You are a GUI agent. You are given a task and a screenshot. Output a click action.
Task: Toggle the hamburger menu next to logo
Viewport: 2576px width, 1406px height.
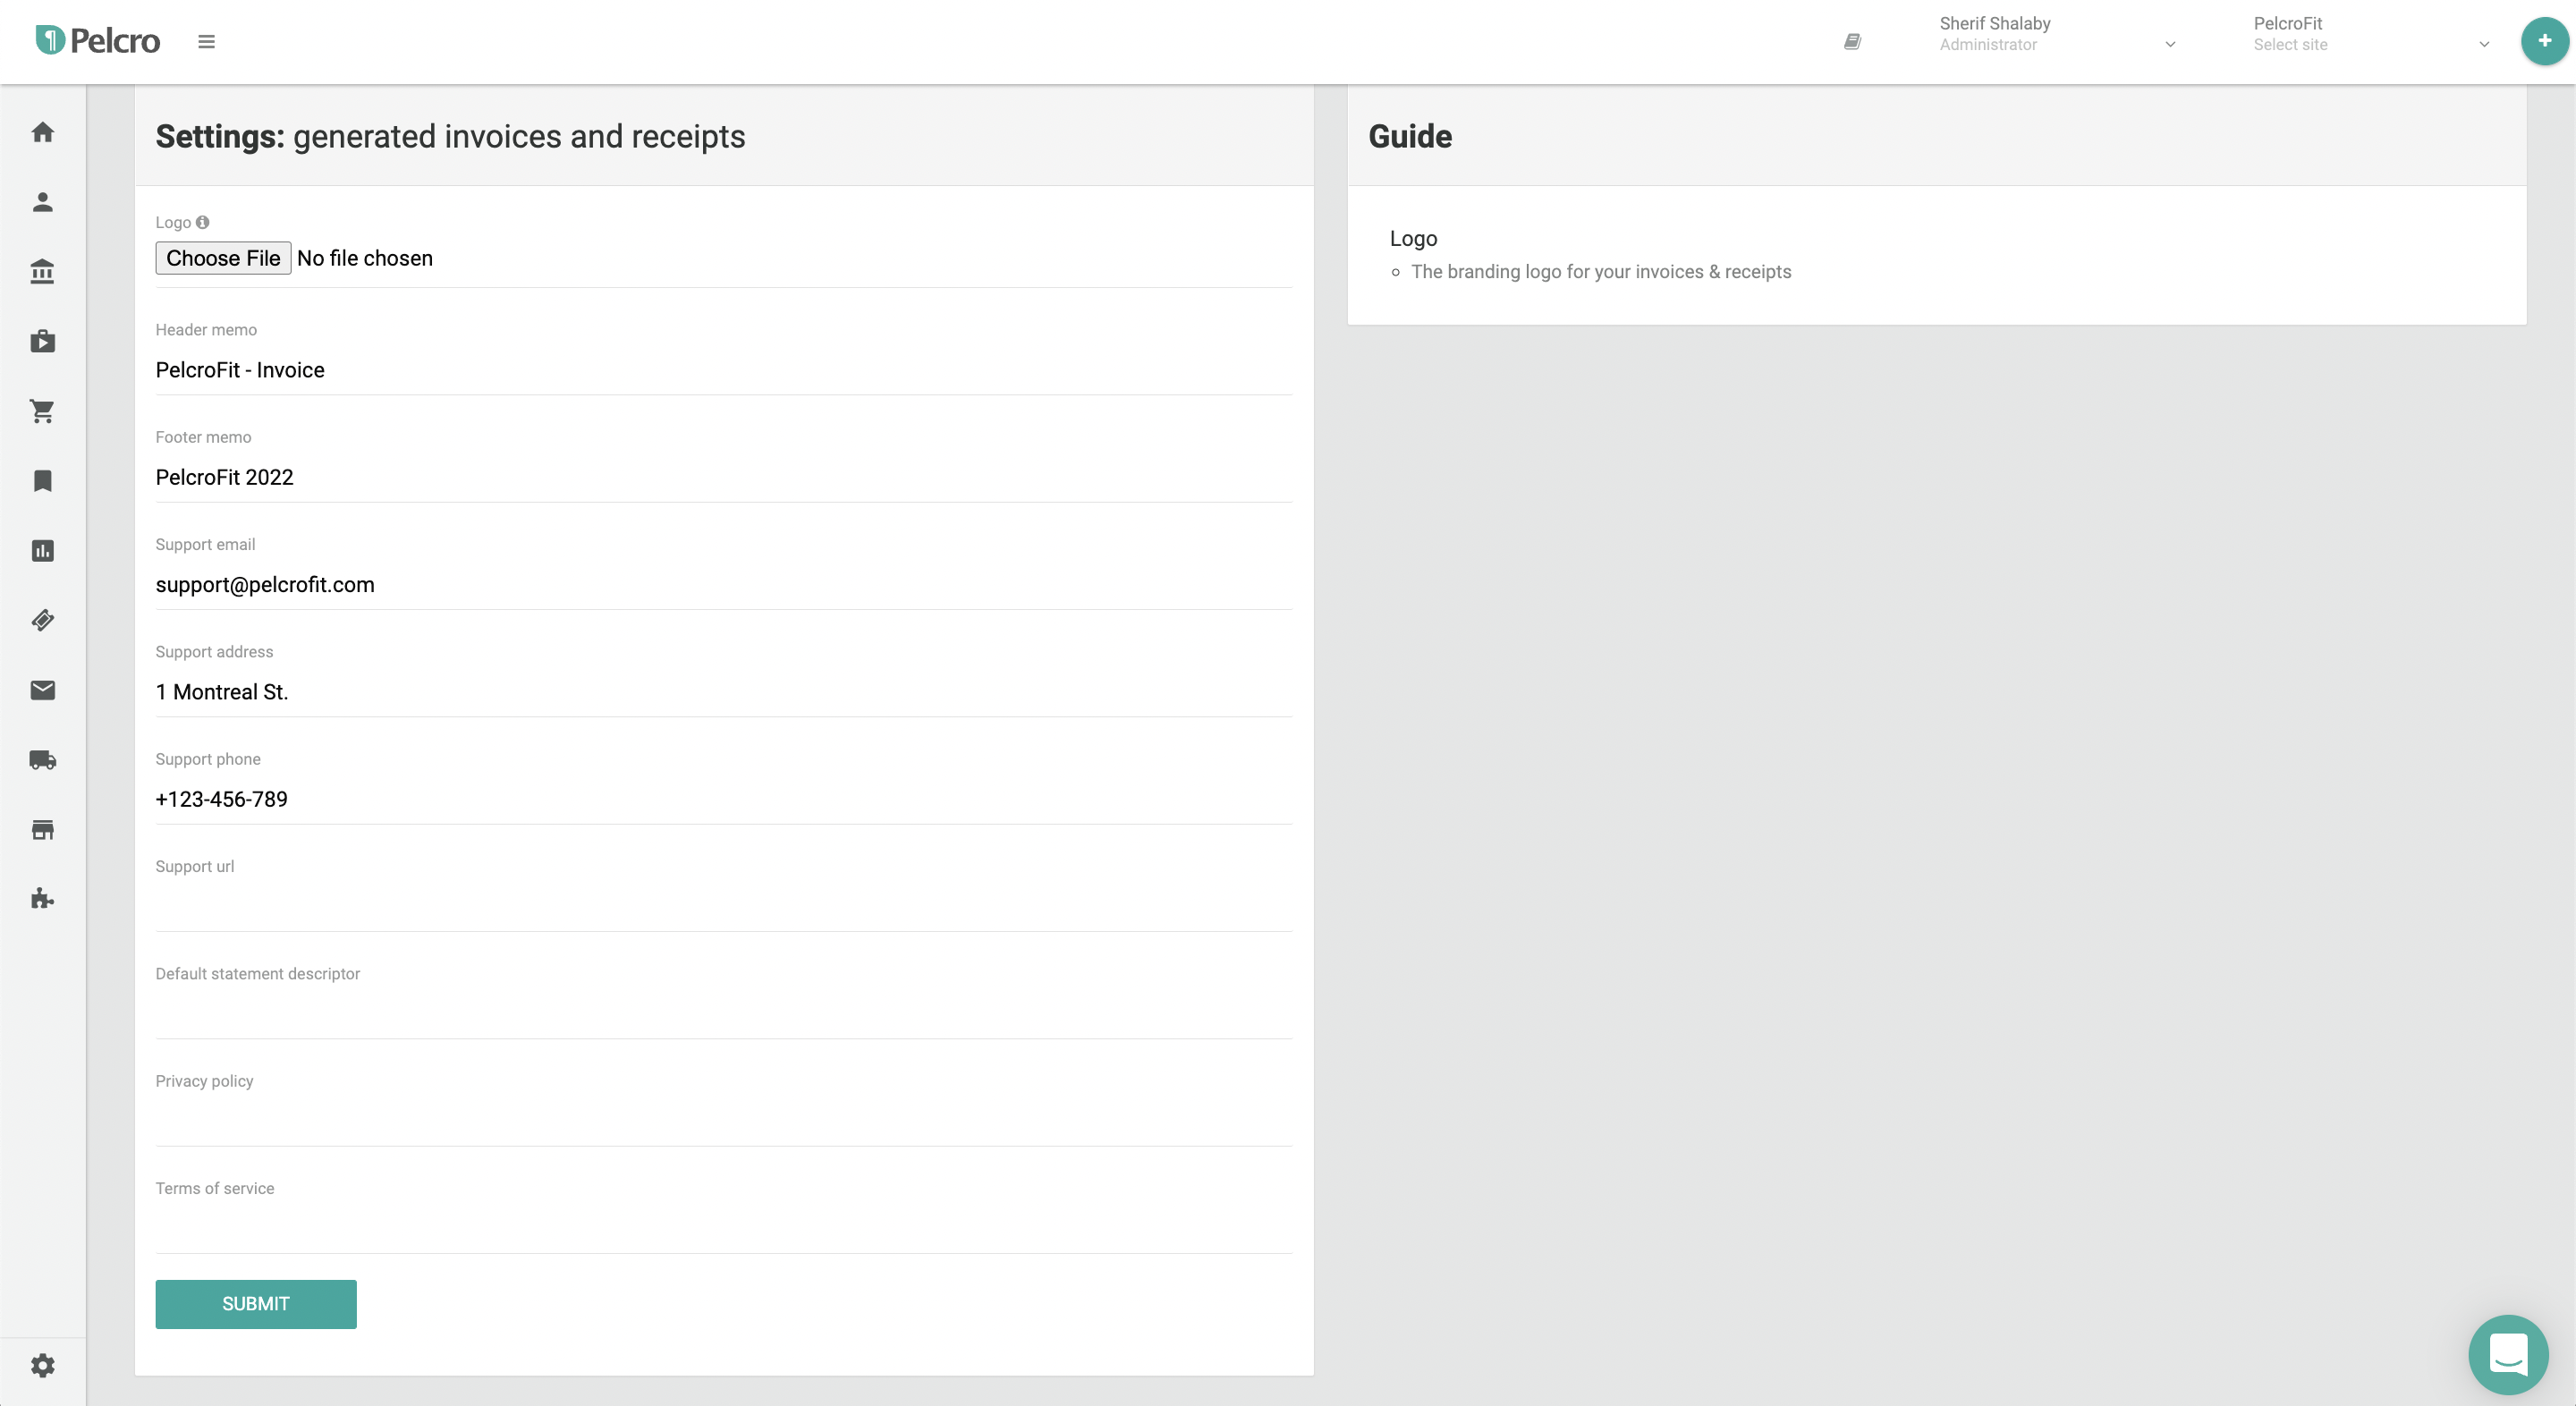(x=206, y=42)
